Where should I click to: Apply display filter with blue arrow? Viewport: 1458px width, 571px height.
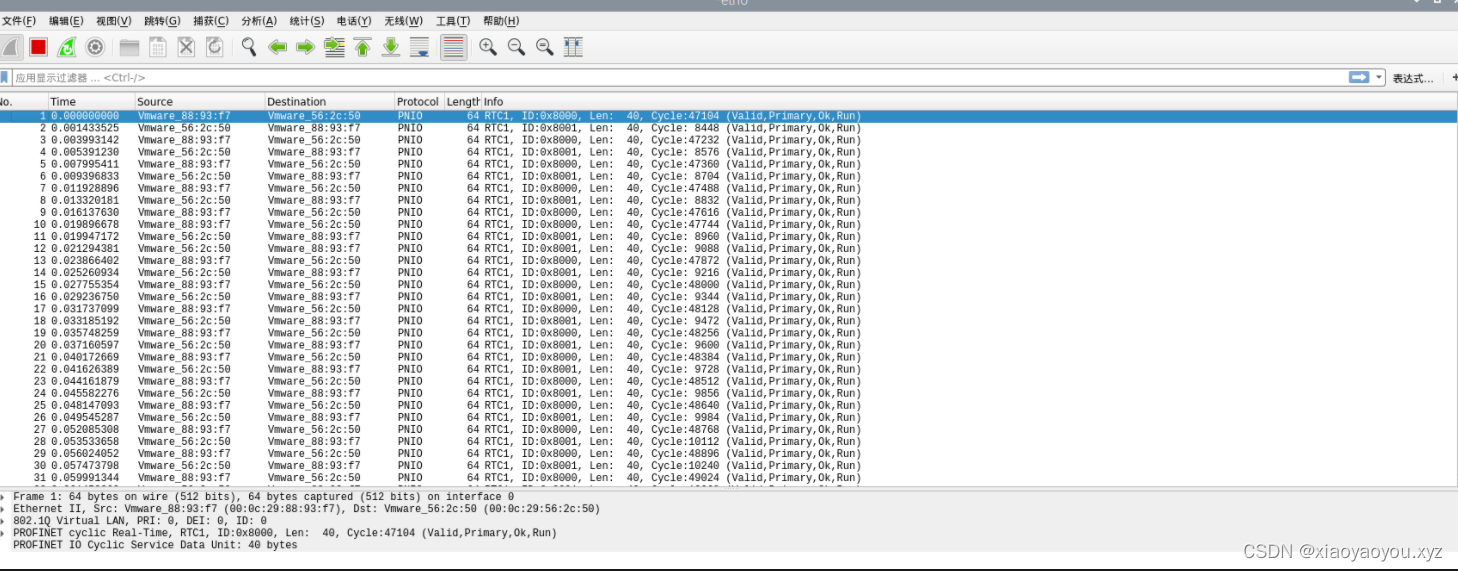point(1359,77)
